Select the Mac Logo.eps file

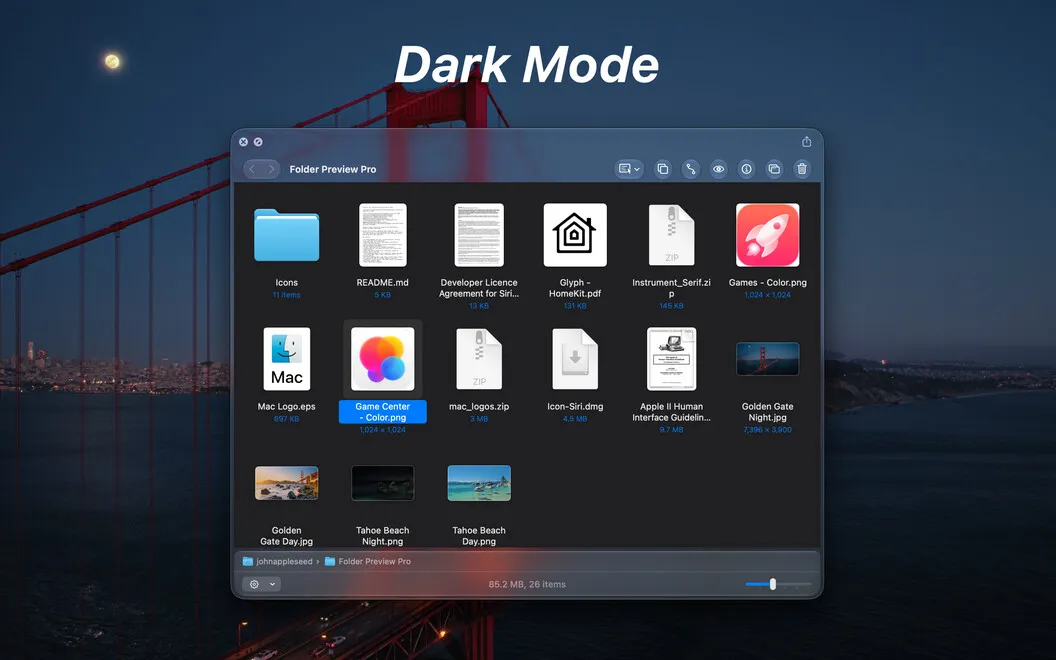[x=286, y=359]
